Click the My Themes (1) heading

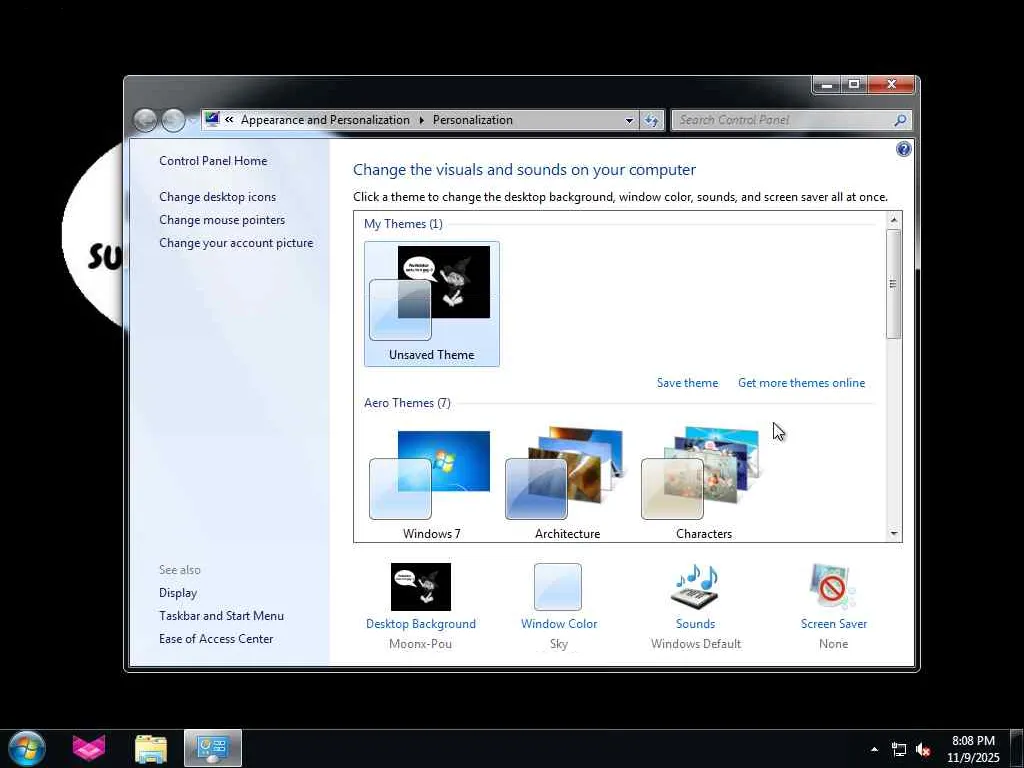coord(403,224)
